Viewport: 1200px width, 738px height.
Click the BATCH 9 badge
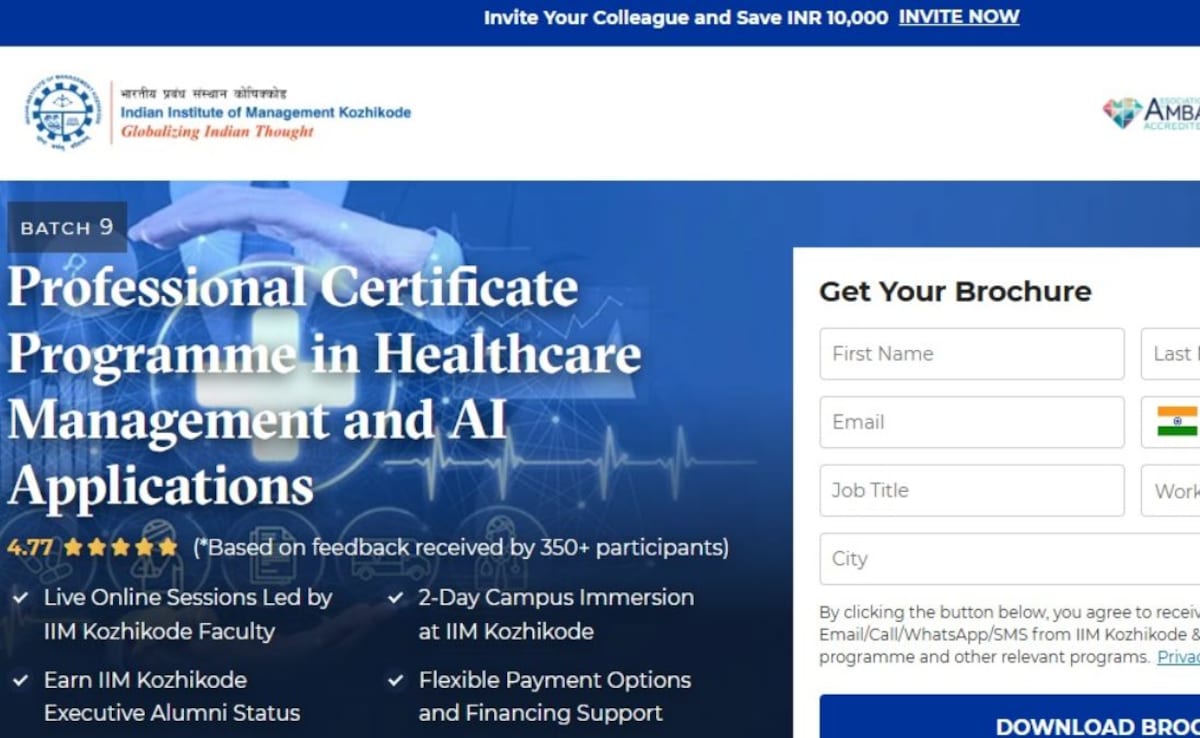click(66, 228)
